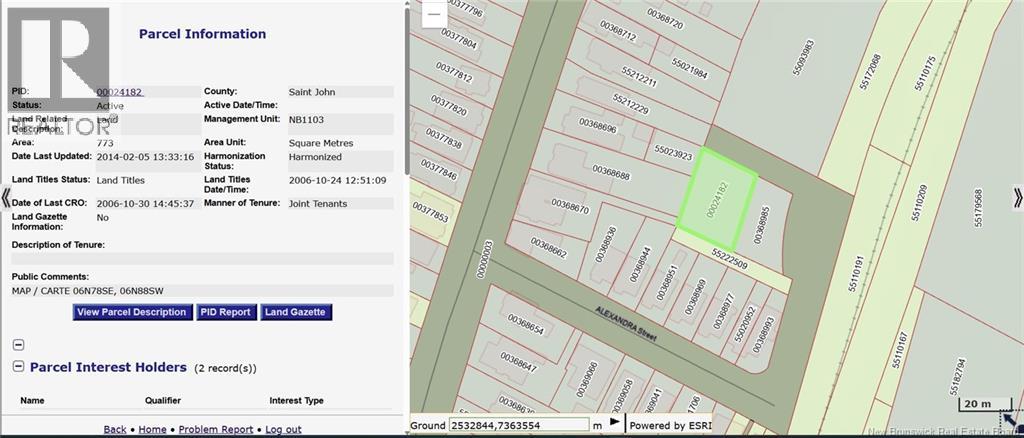Open the PID Report
Viewport: 1024px width, 438px height.
click(225, 312)
